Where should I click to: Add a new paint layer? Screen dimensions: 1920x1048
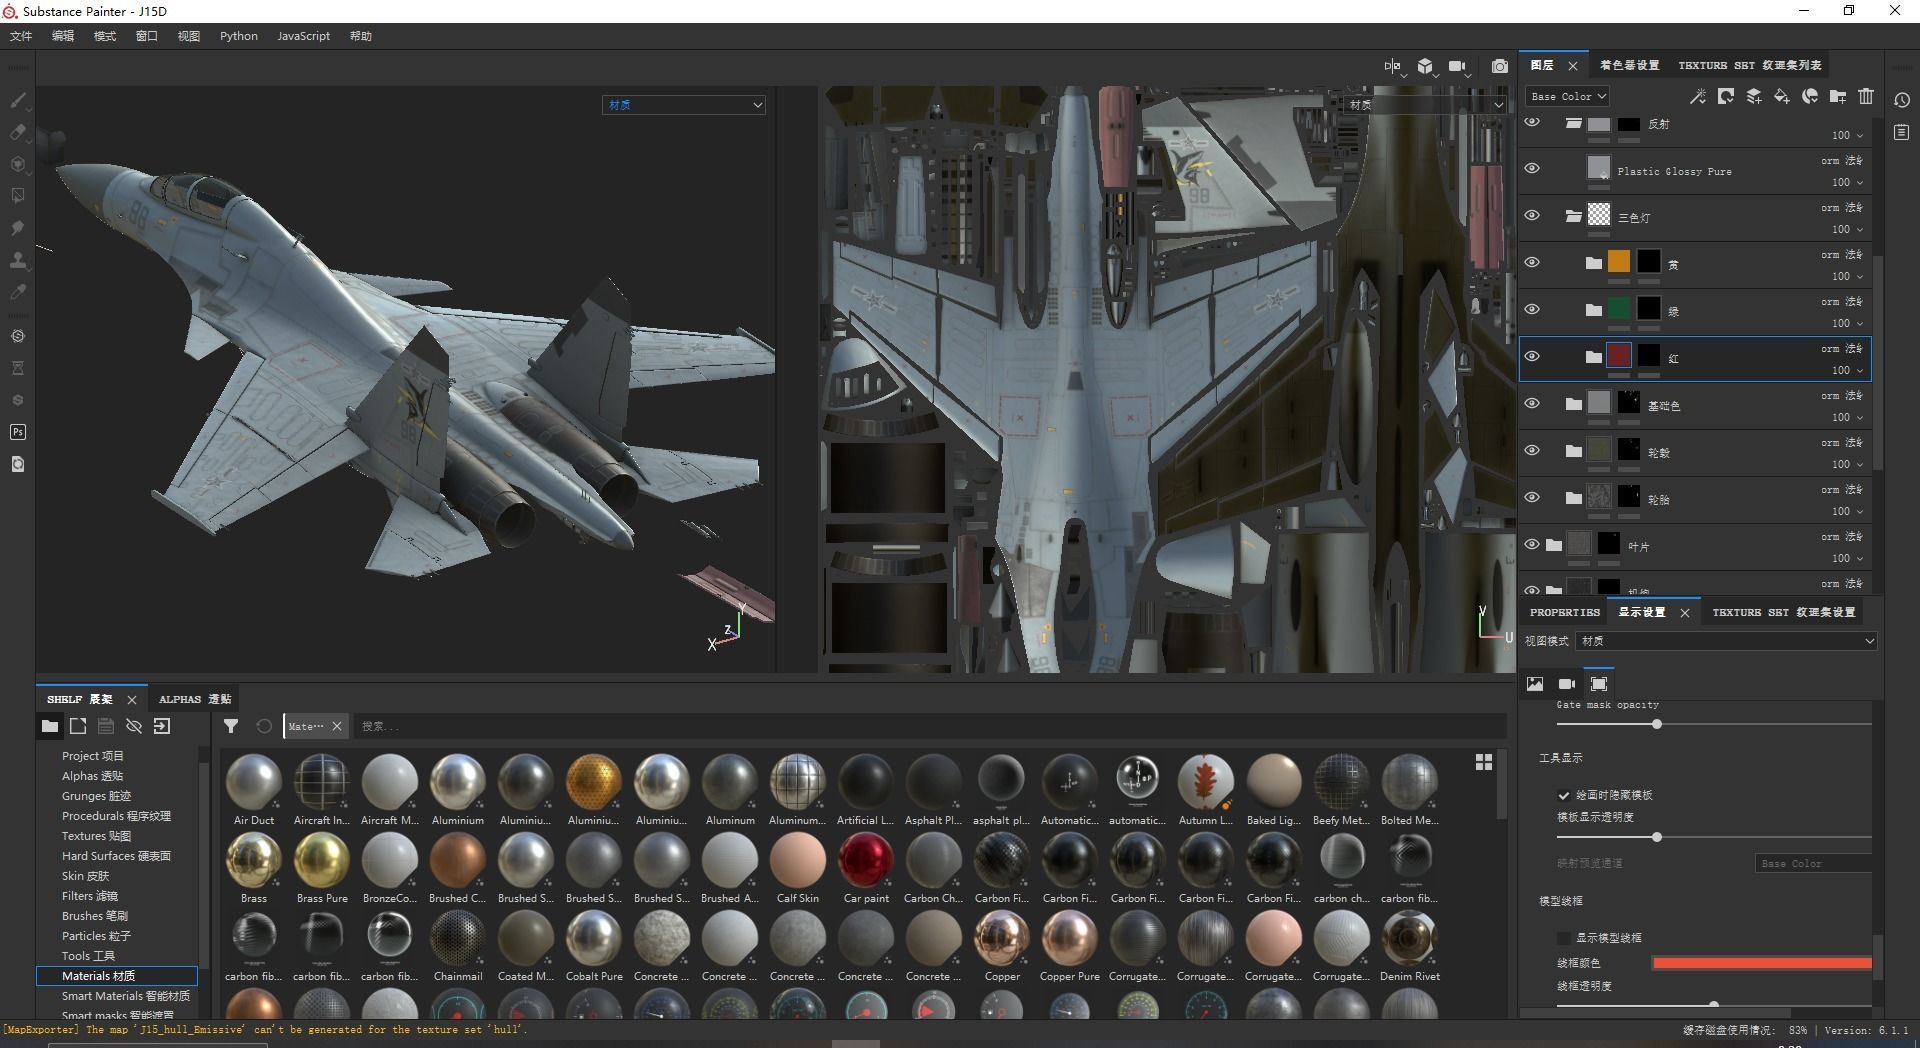(1753, 96)
